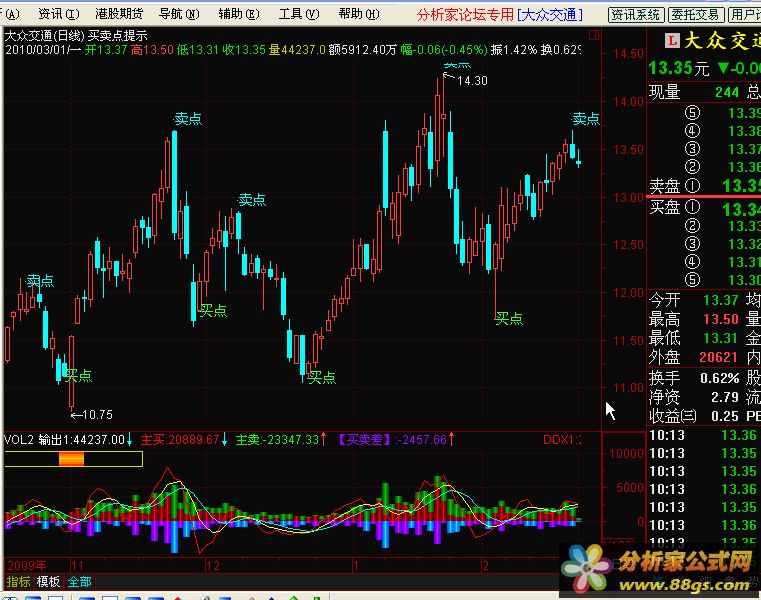Image resolution: width=761 pixels, height=600 pixels.
Task: Click the 收13.35 value in header
Action: point(244,50)
